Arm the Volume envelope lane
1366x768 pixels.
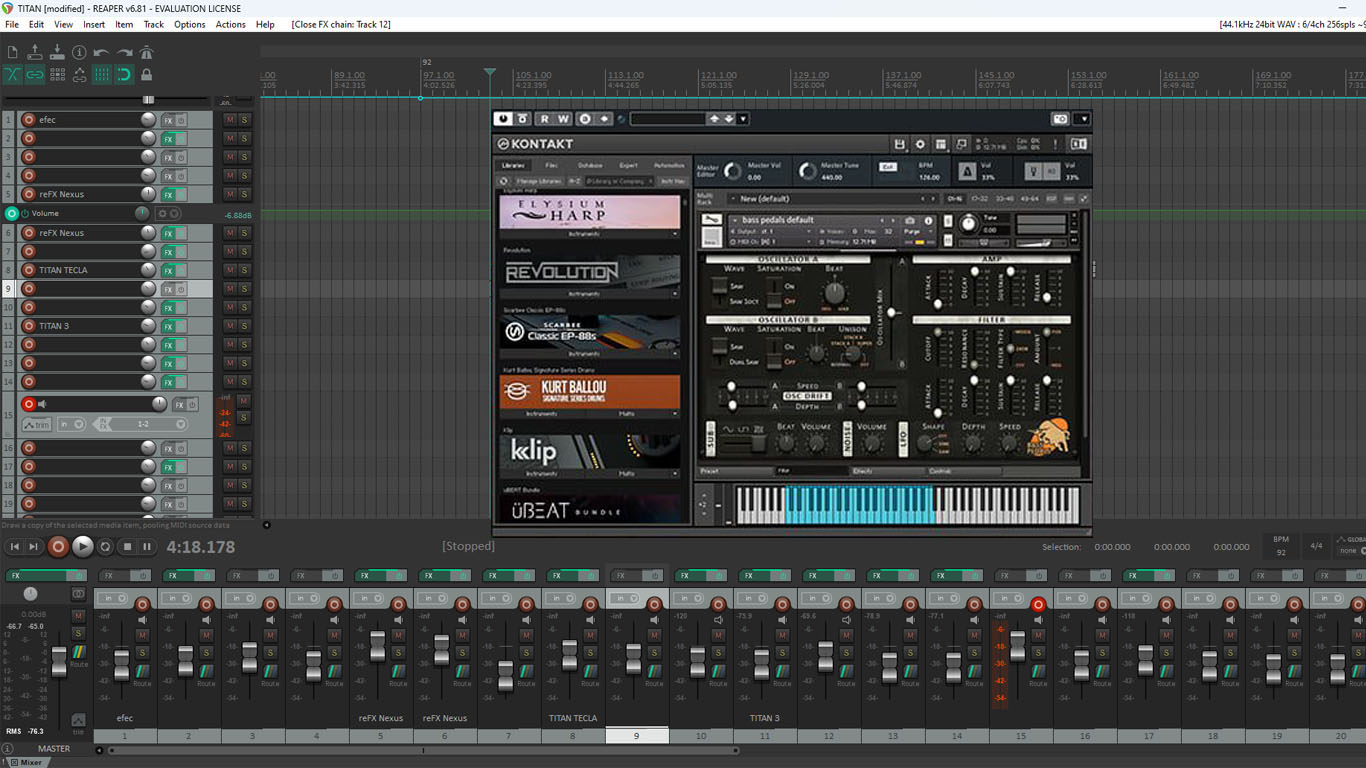pyautogui.click(x=11, y=214)
